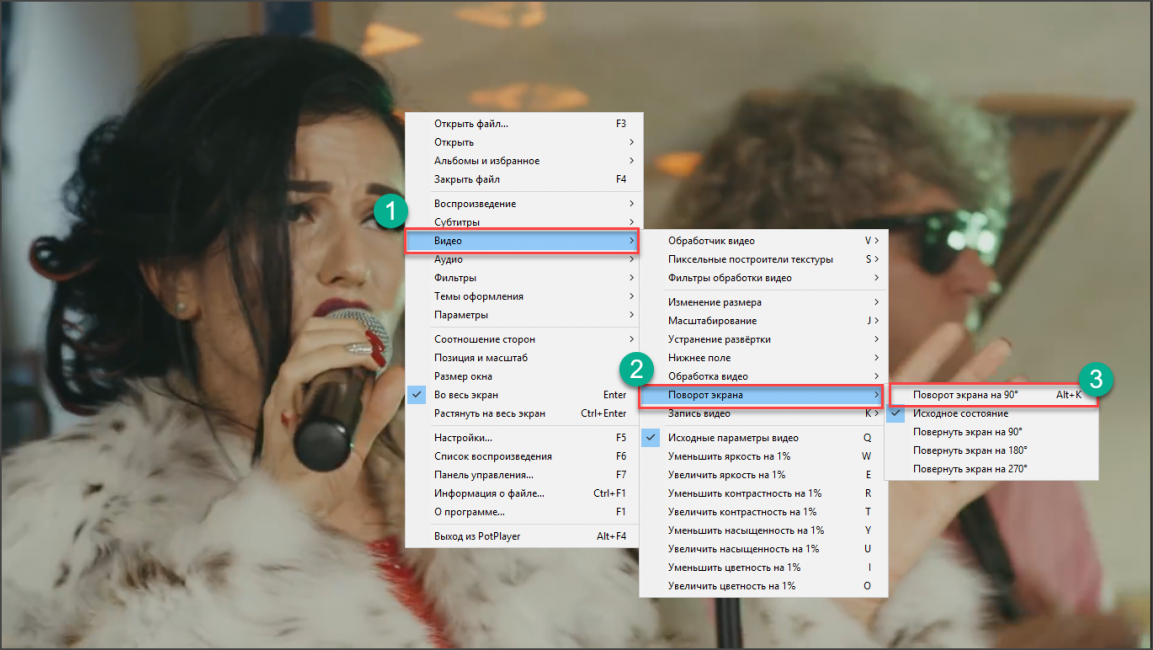Expand the 'Фильтры' submenu
This screenshot has height=650, width=1153.
pos(524,278)
